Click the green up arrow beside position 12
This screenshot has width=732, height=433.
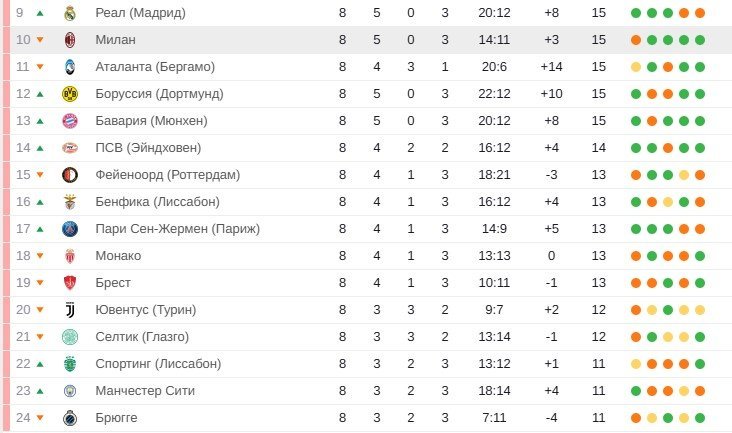coord(40,94)
